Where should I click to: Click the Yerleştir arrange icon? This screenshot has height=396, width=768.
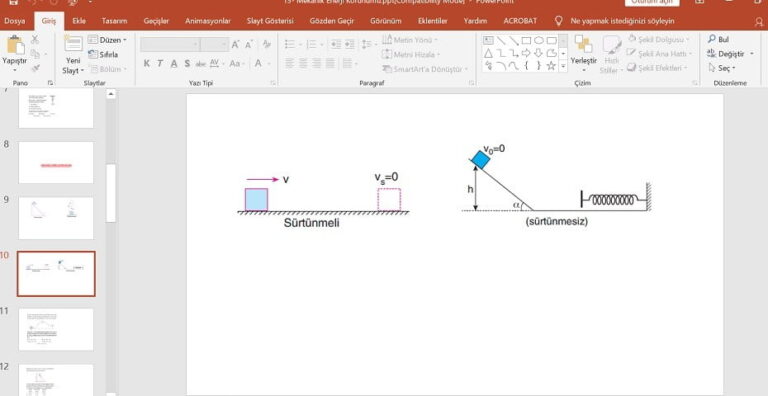point(583,44)
